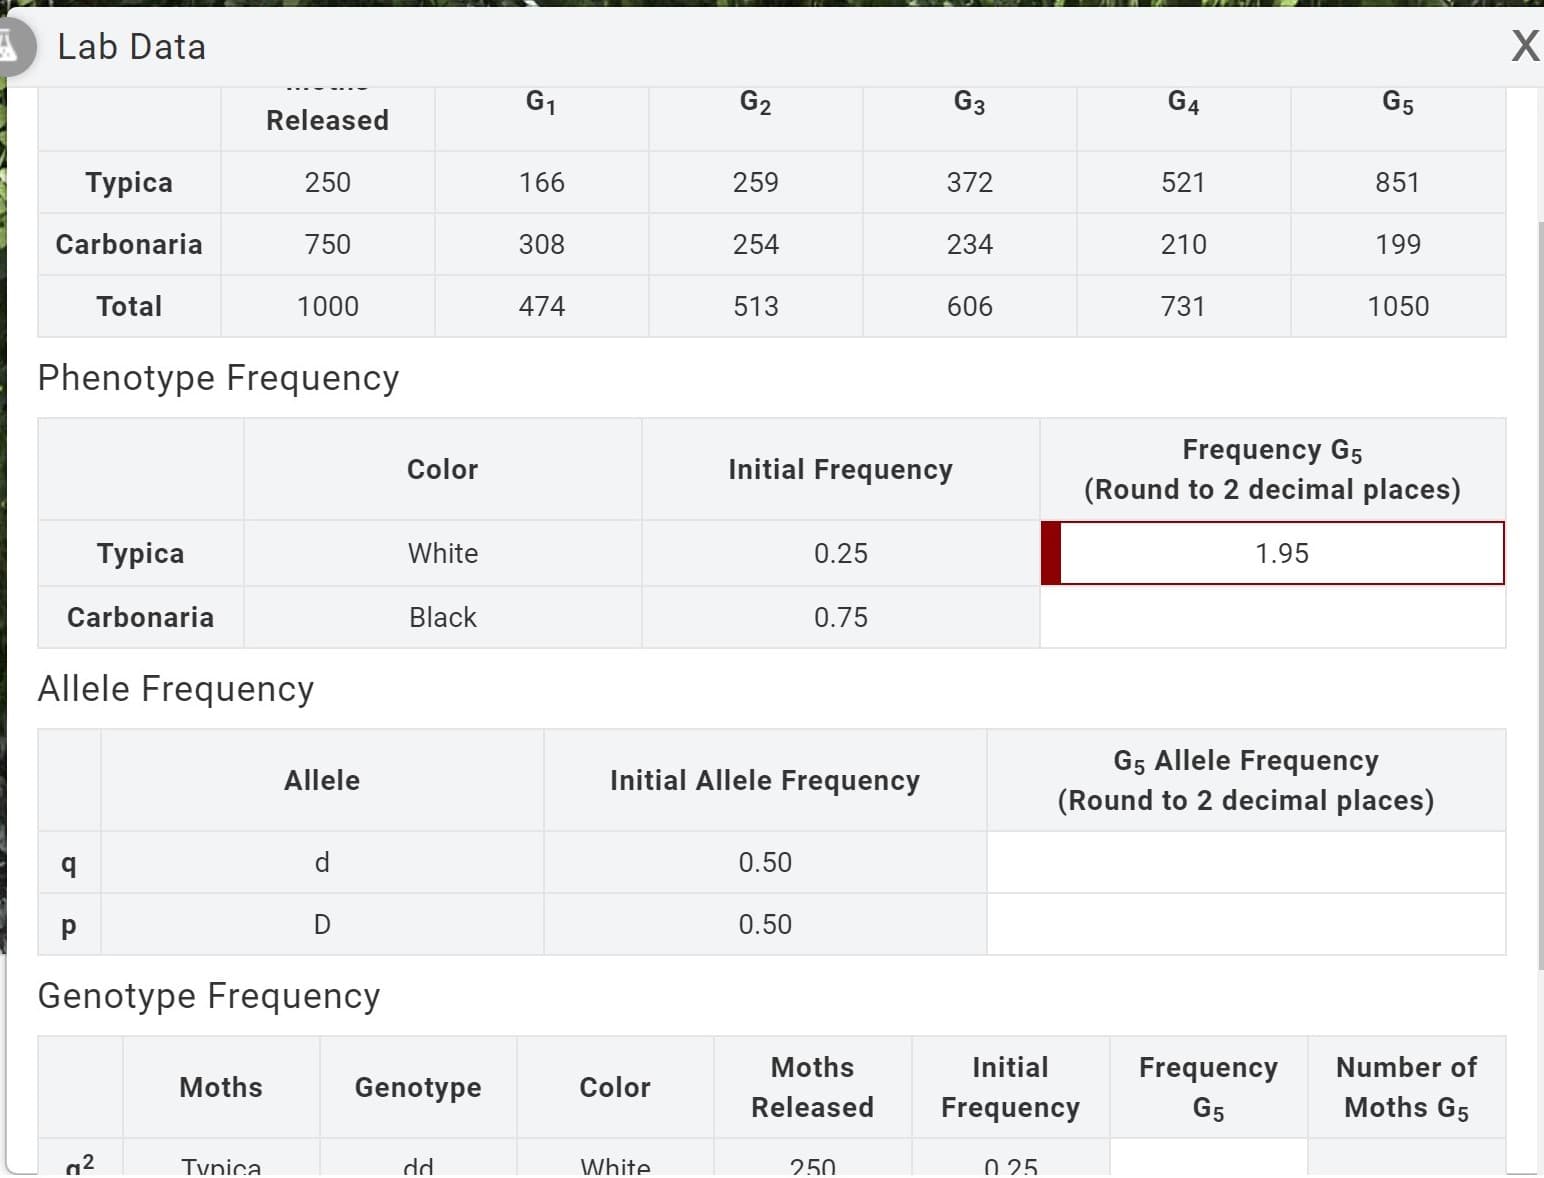Close the Lab Data panel with X
Viewport: 1544px width, 1178px height.
point(1525,46)
